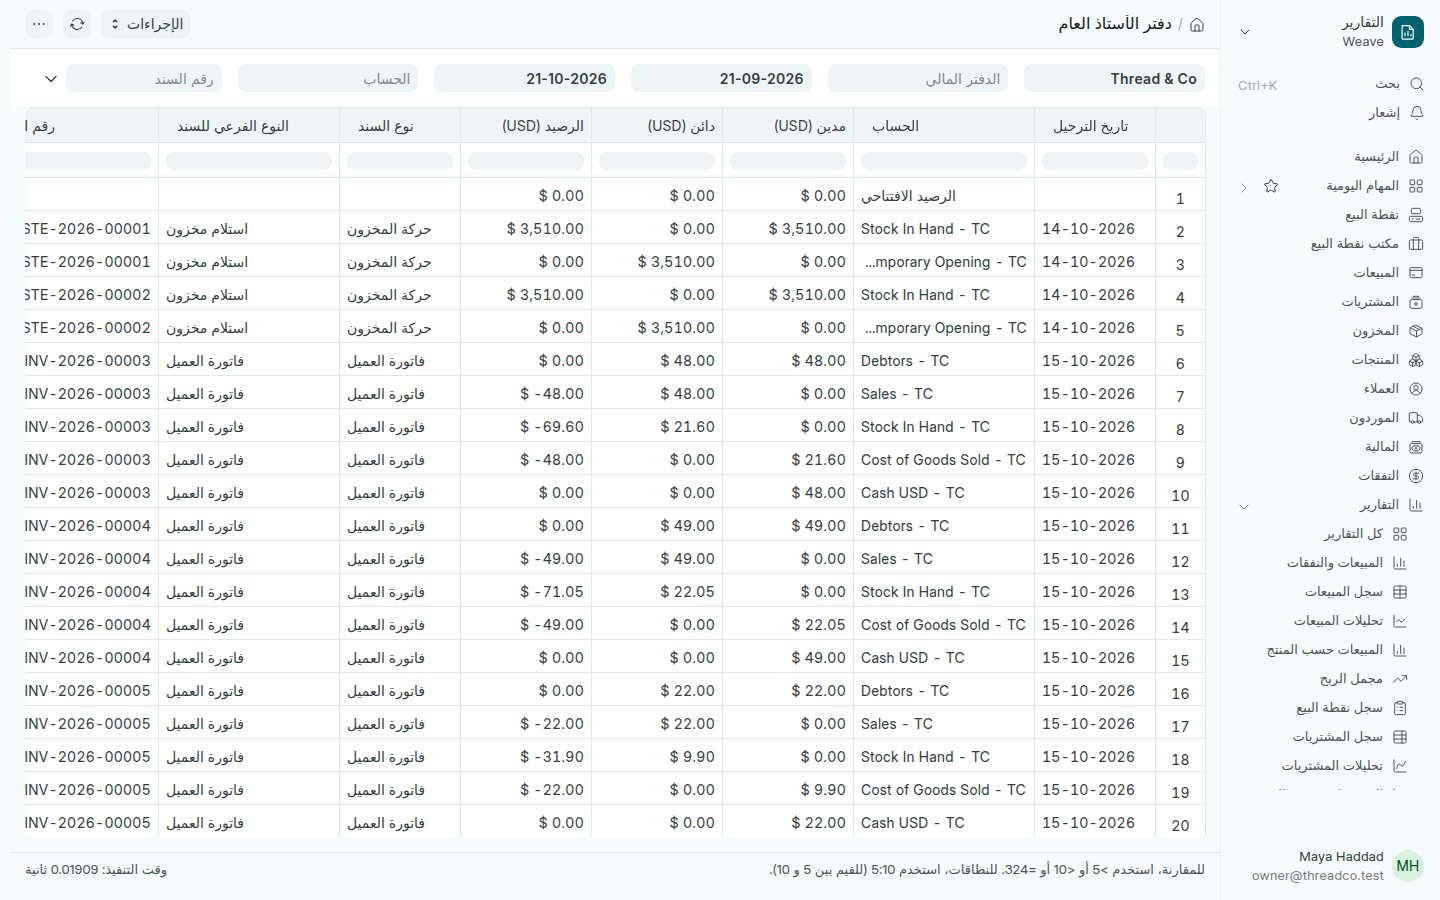Viewport: 1440px width, 900px height.
Task: Star the المهام اليومية favorite icon
Action: click(x=1271, y=186)
